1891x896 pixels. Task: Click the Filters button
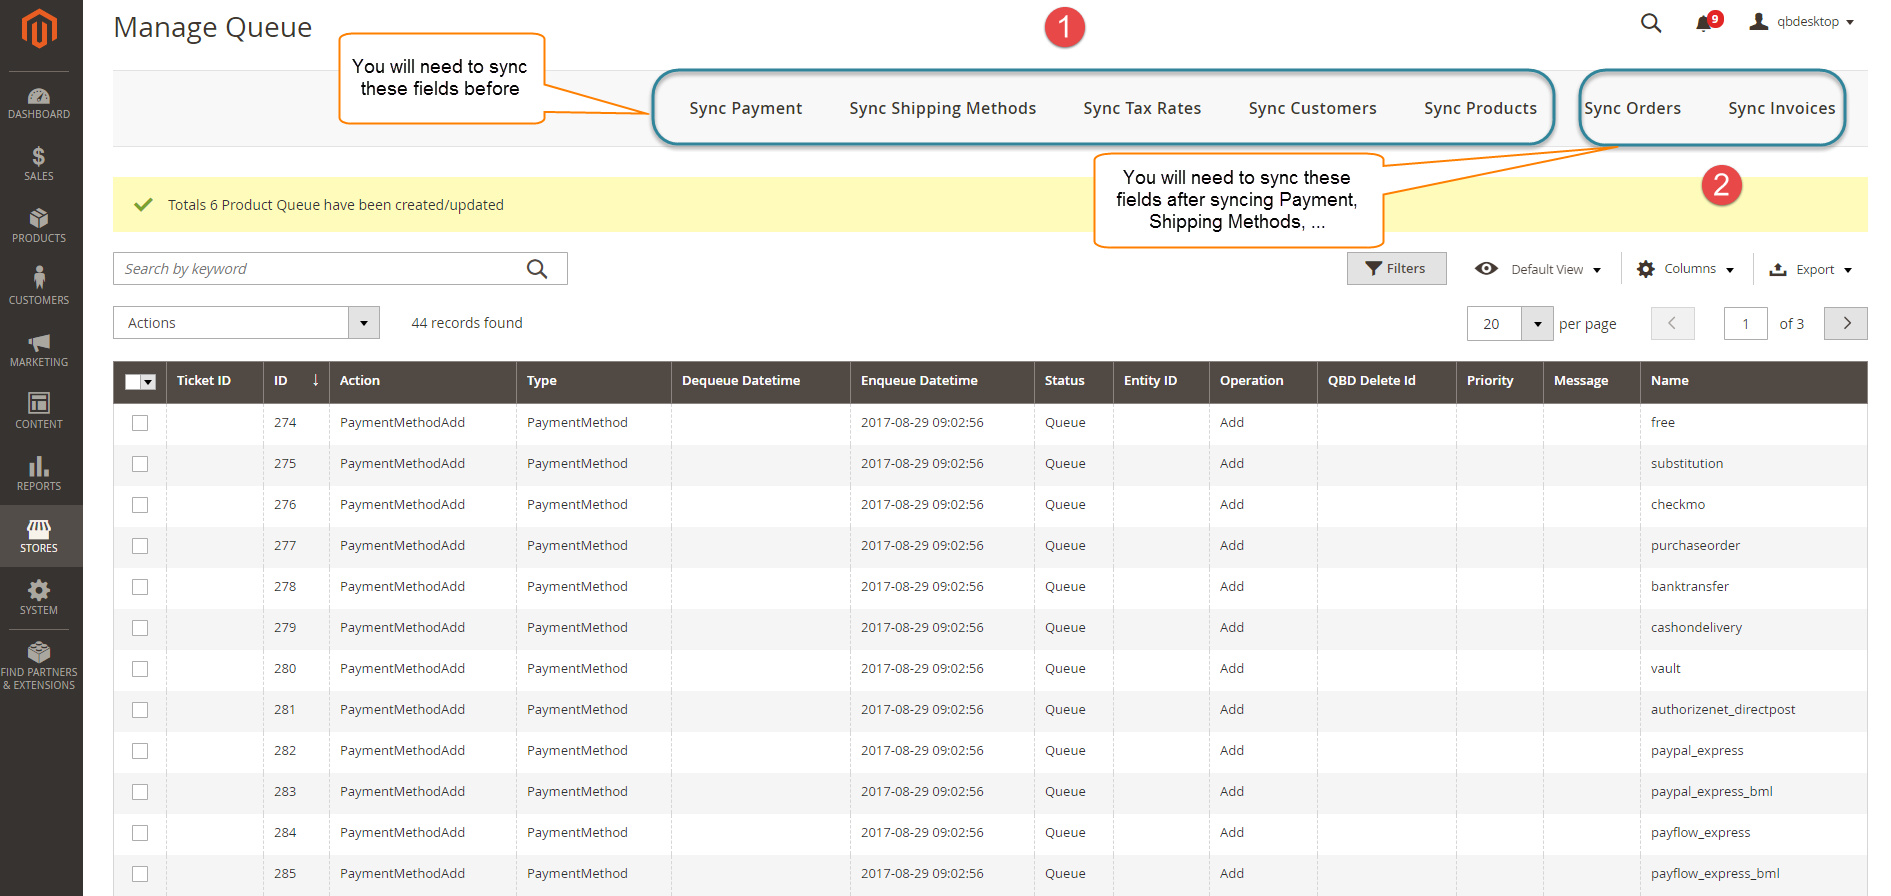[x=1396, y=269]
